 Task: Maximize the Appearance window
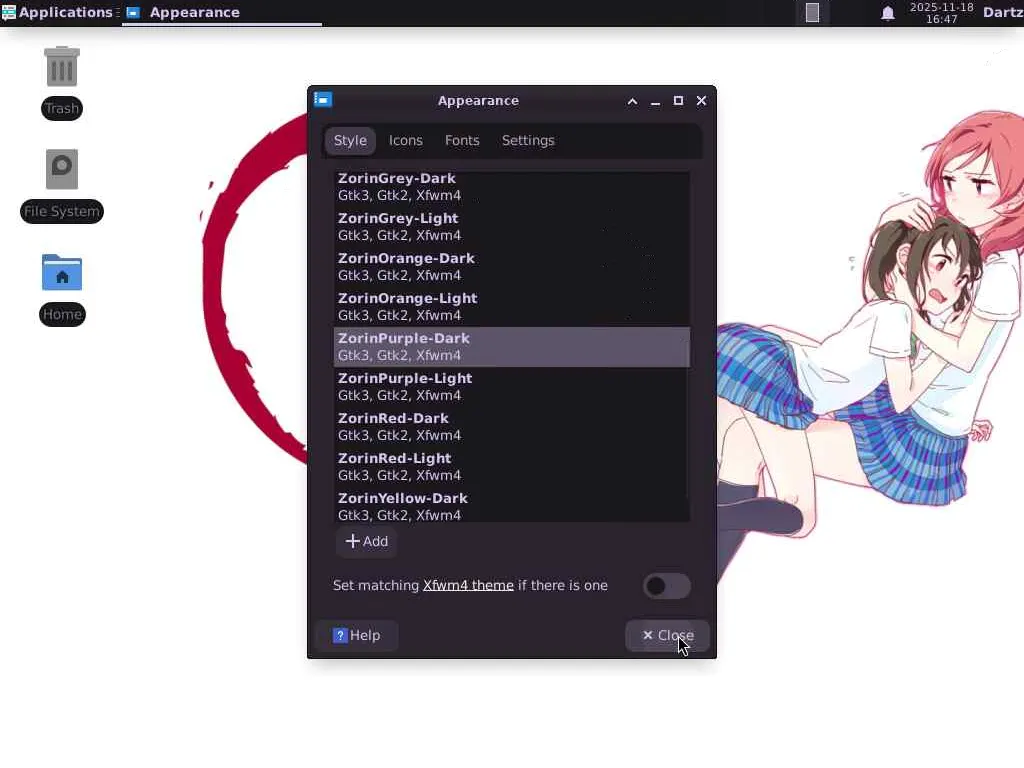[x=678, y=101]
